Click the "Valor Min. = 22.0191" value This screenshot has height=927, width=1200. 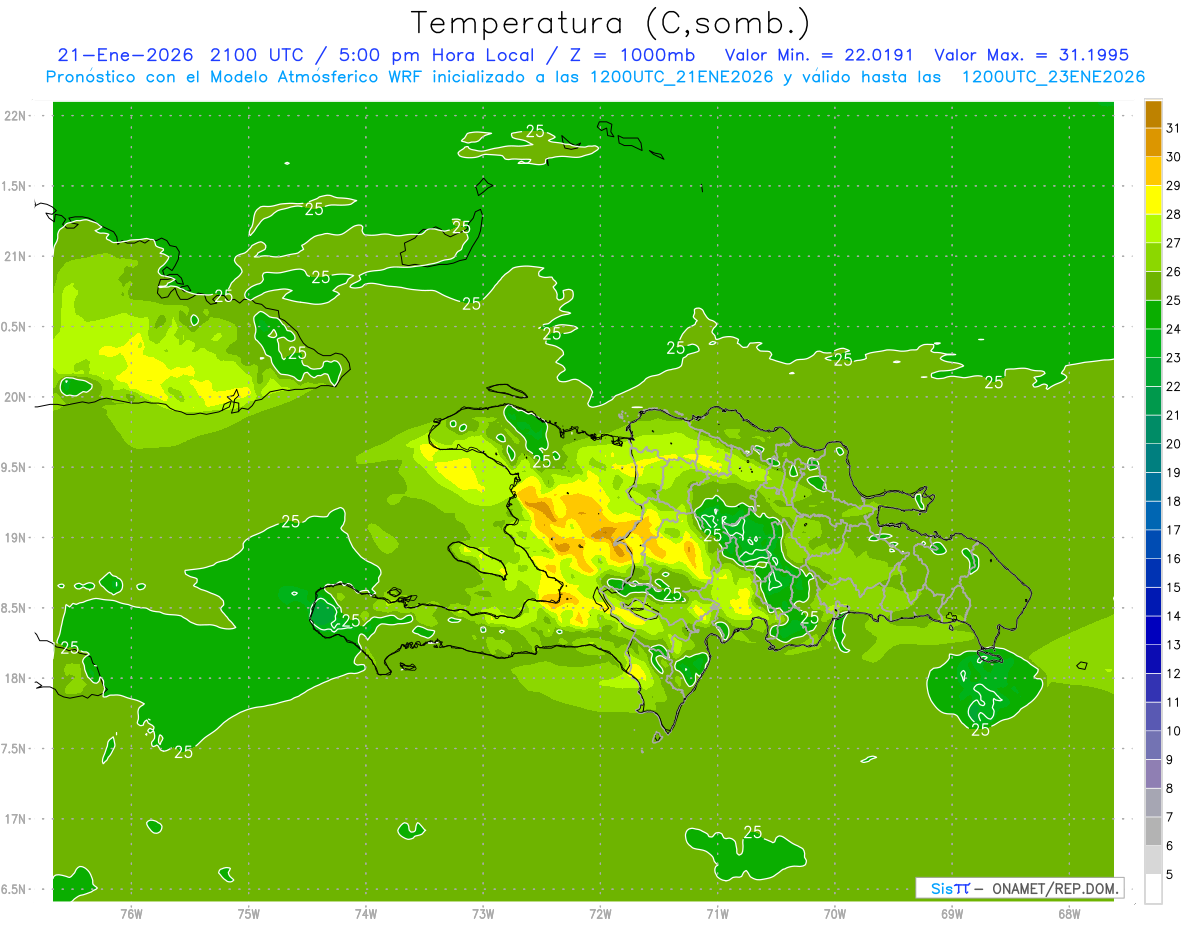pyautogui.click(x=819, y=54)
